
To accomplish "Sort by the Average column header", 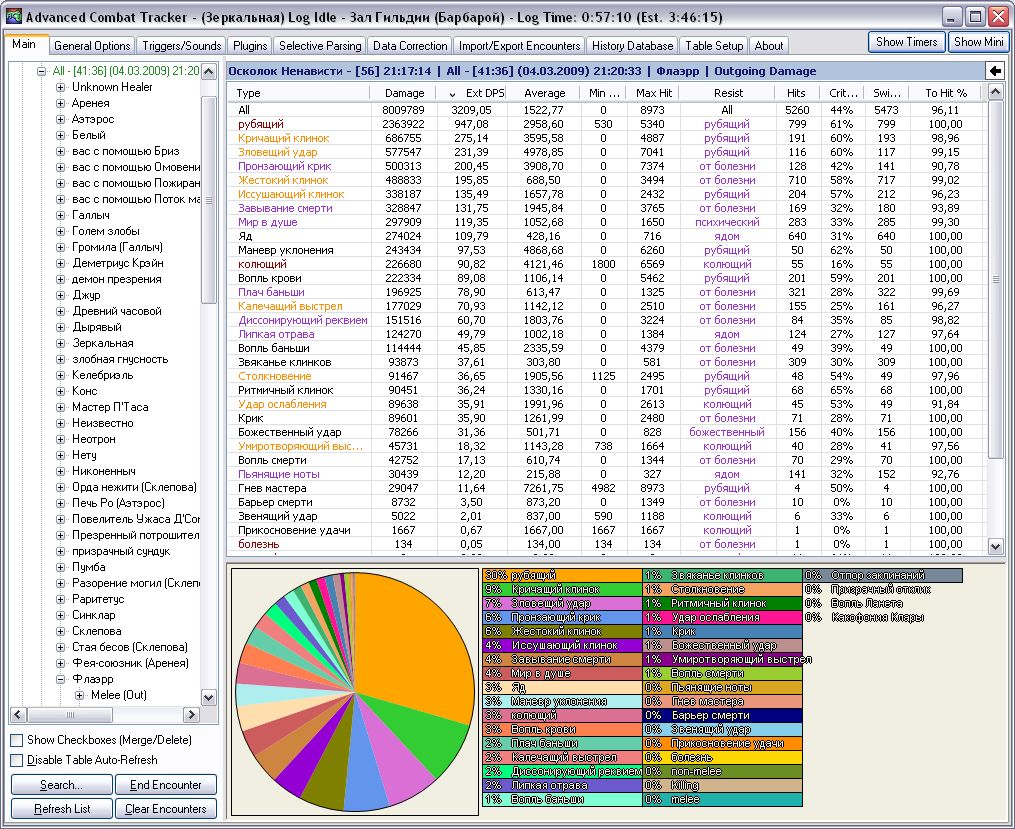I will coord(544,93).
